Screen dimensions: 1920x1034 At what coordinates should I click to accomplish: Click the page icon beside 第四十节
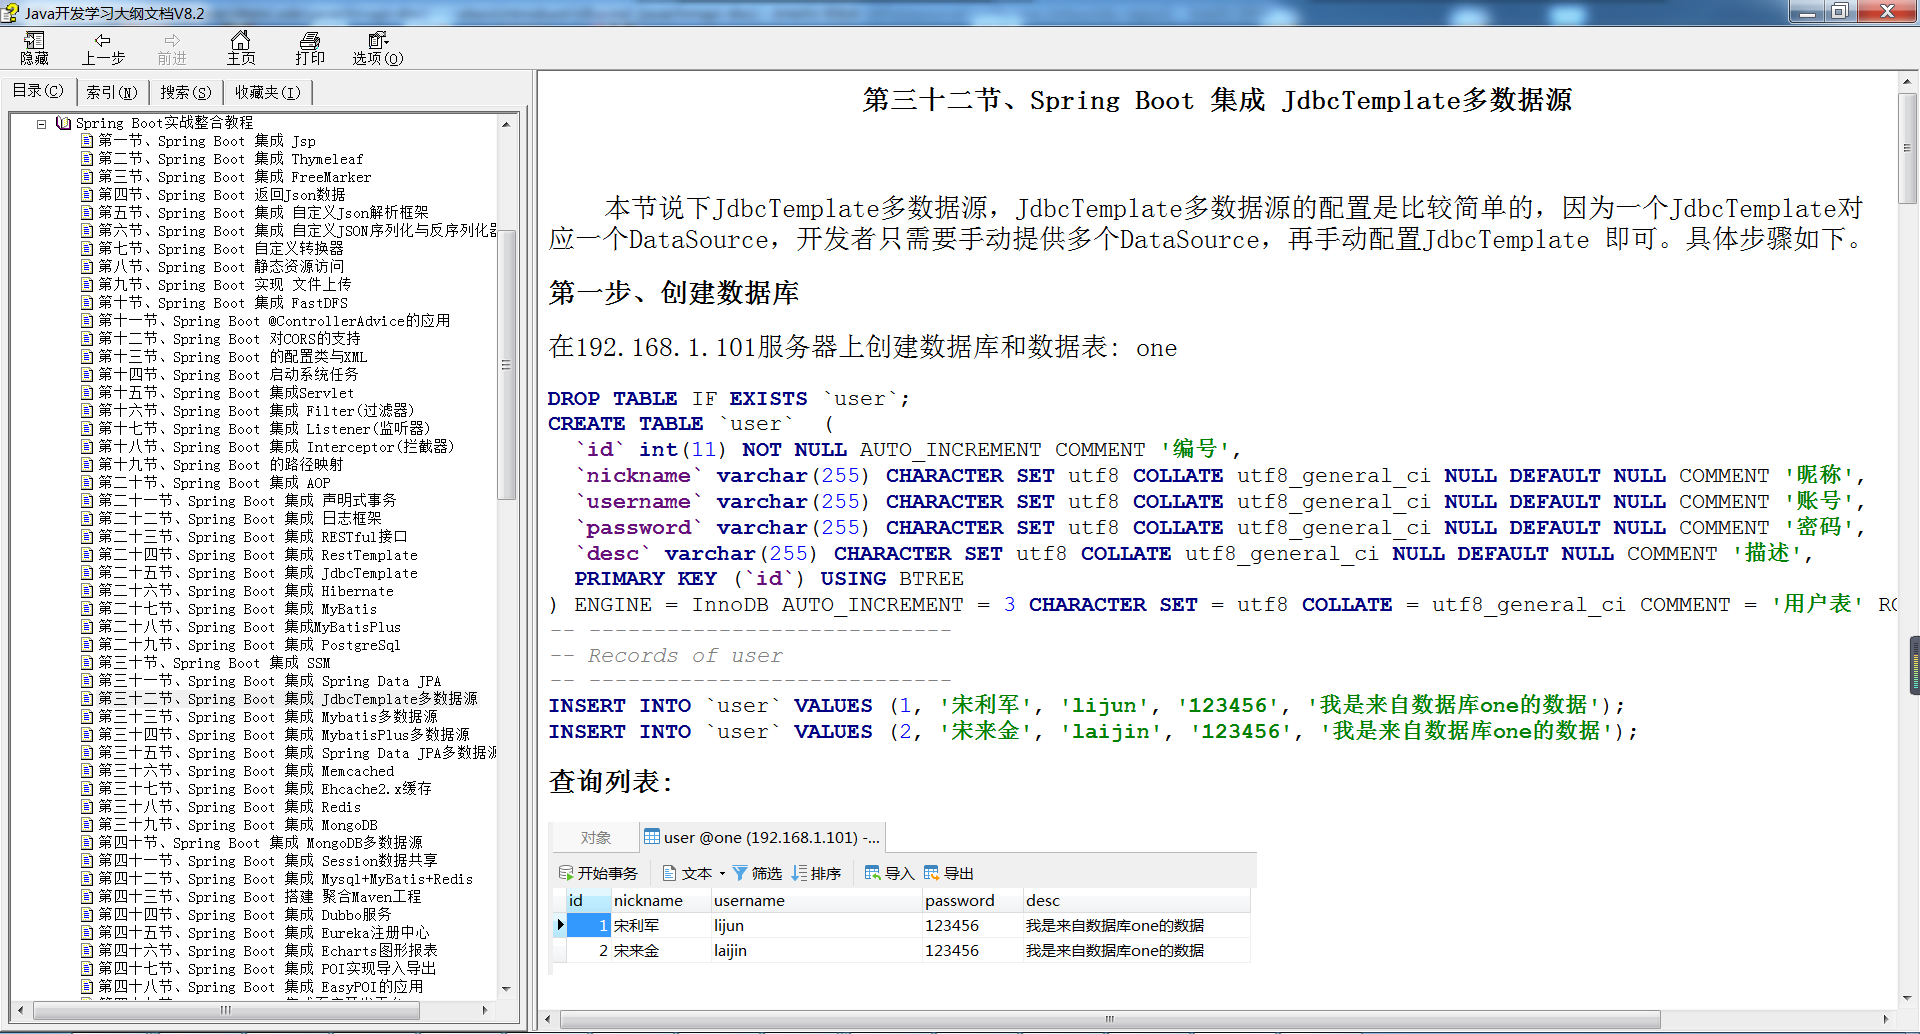point(87,843)
